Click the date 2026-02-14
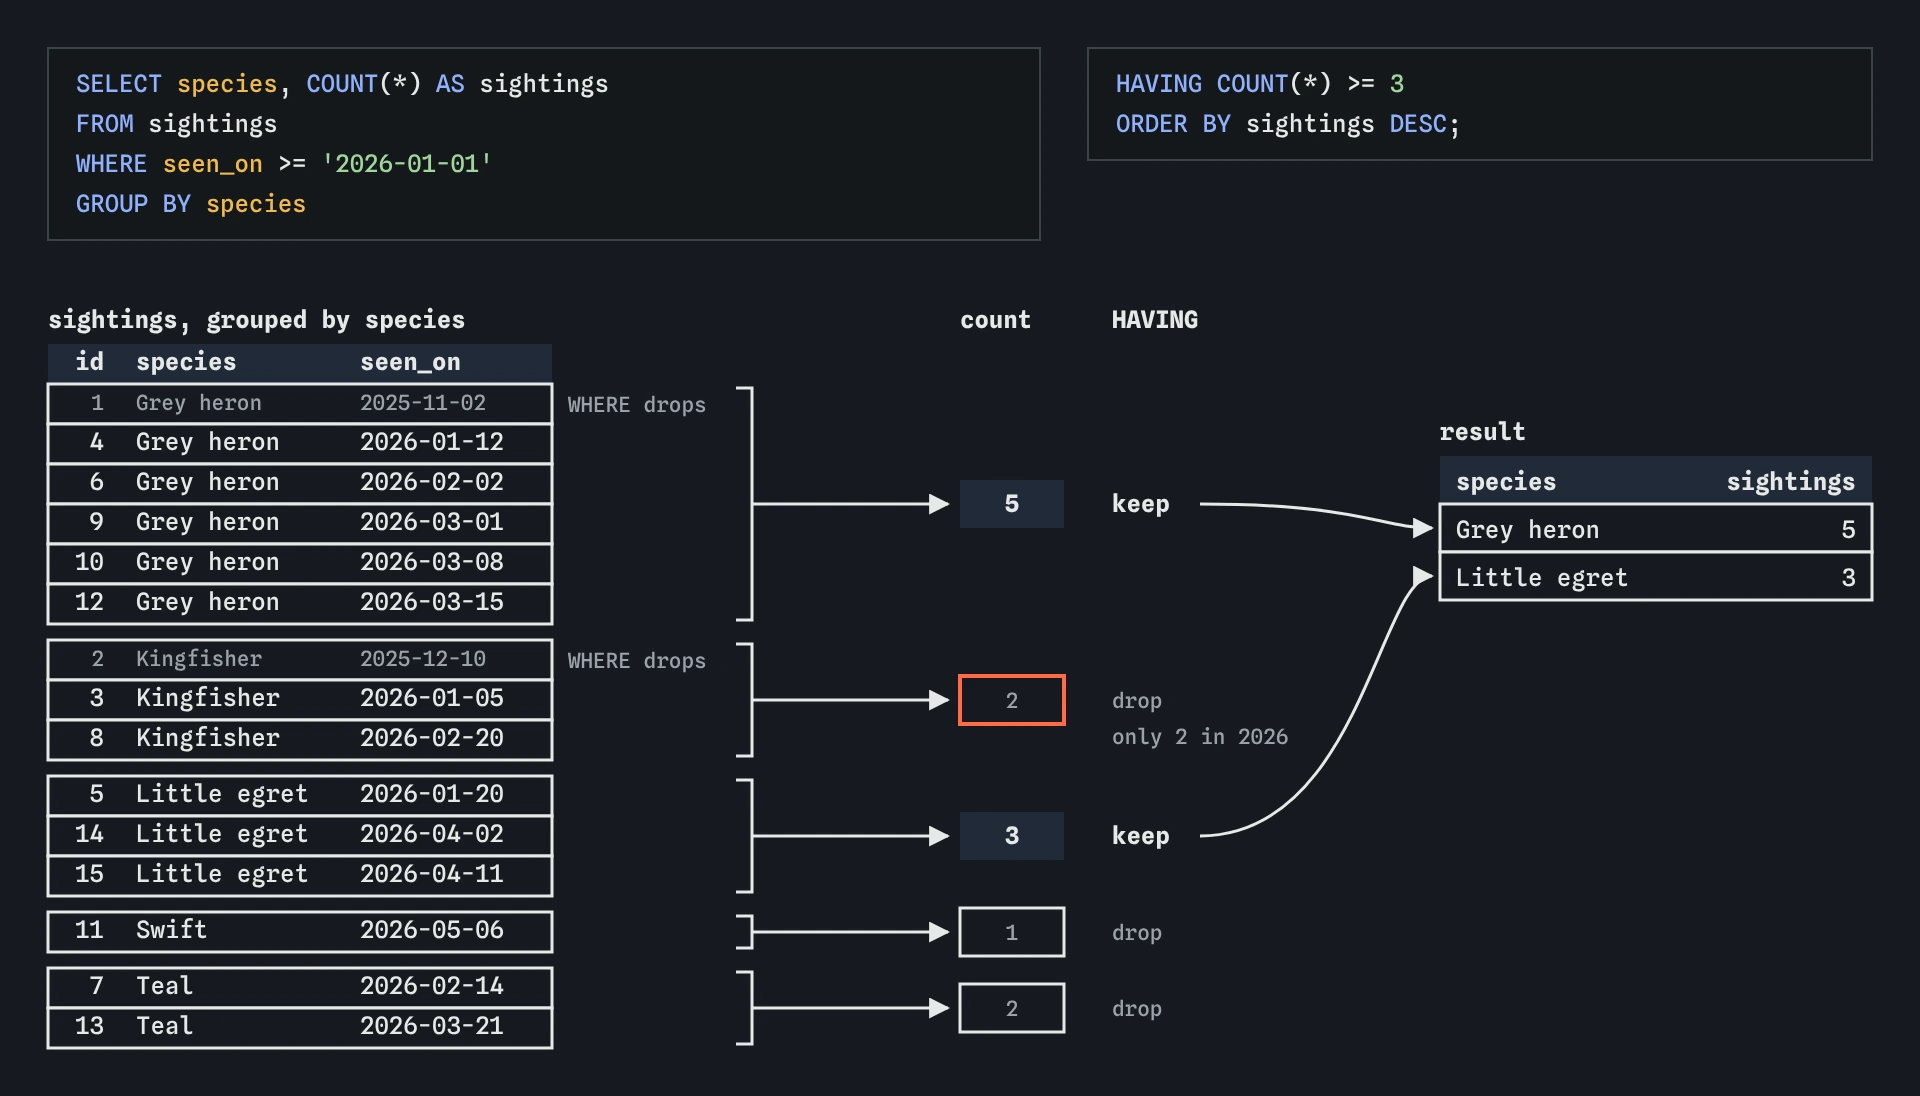Screen dimensions: 1920x1096 pos(431,986)
